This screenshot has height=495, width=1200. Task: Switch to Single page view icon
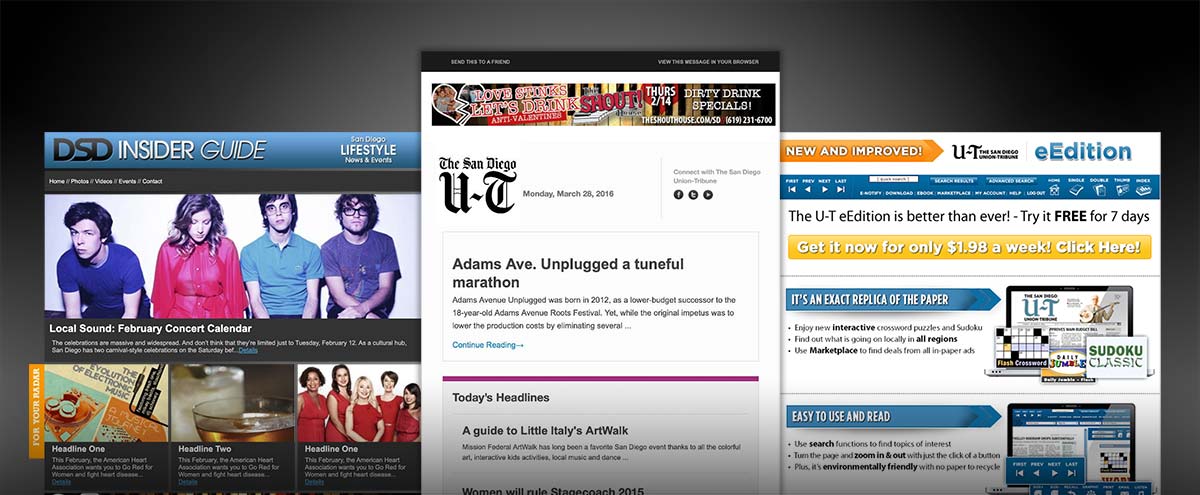[x=1076, y=190]
